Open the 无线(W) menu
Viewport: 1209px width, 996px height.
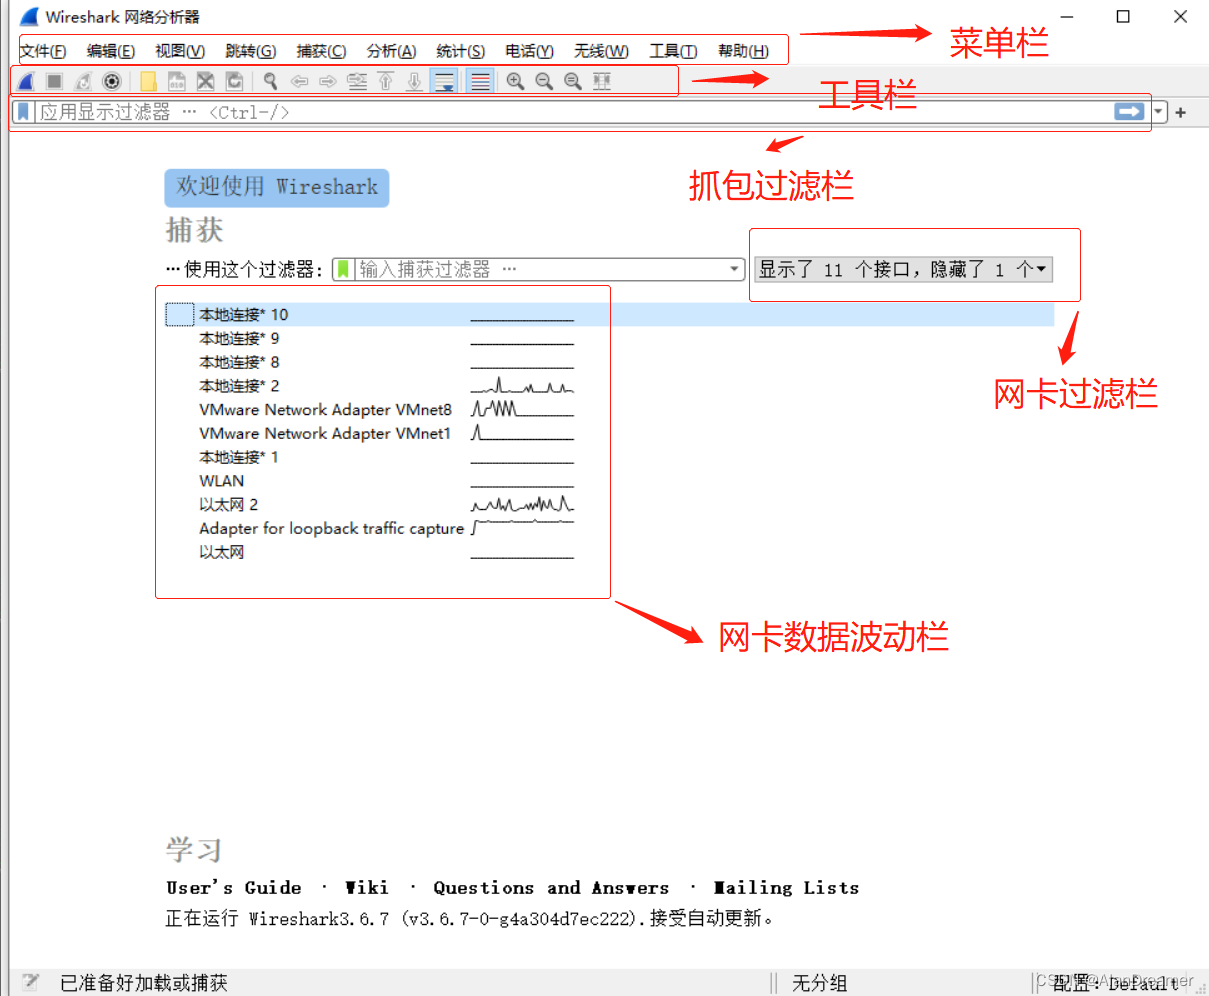pos(601,51)
